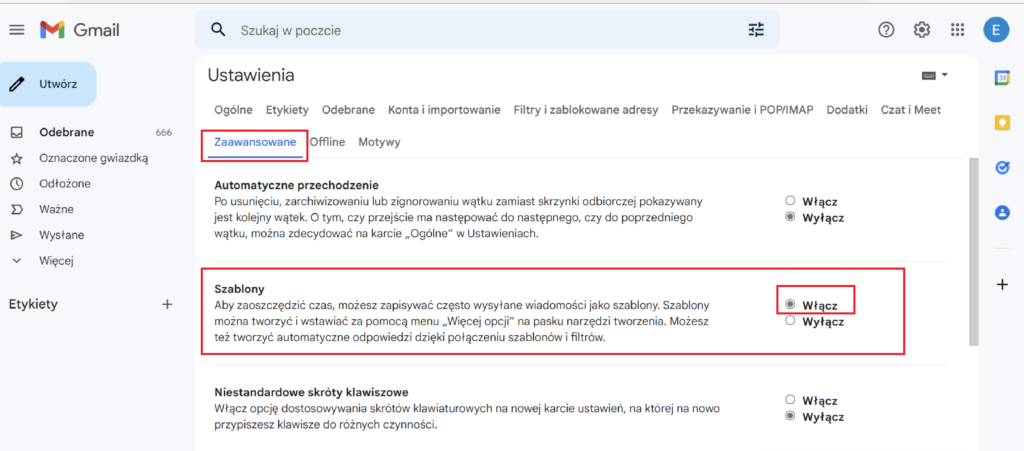The height and width of the screenshot is (451, 1024).
Task: Expand the Więcej sidebar section
Action: click(x=56, y=261)
